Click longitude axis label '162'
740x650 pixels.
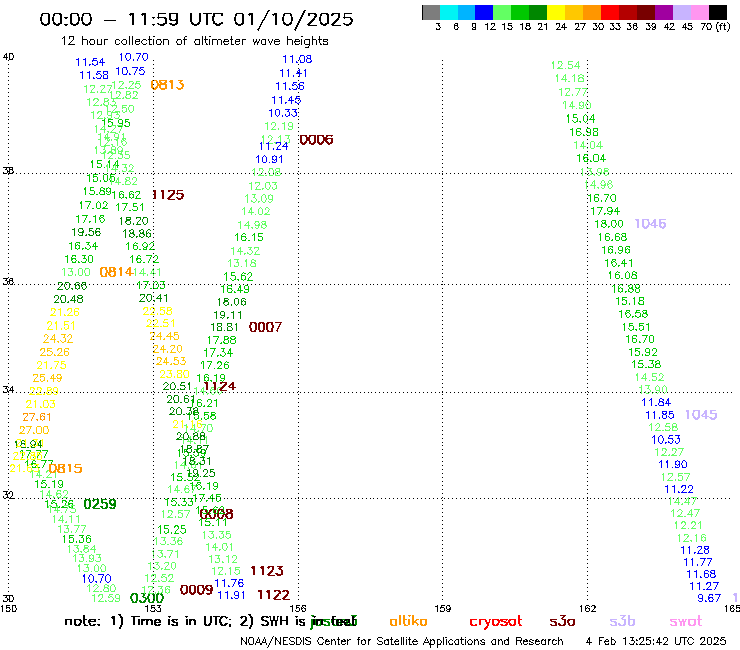point(588,609)
